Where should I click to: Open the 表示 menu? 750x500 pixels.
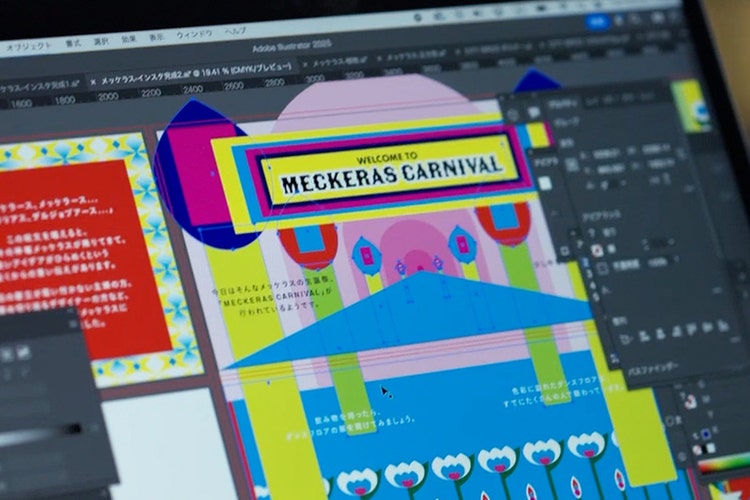point(156,36)
